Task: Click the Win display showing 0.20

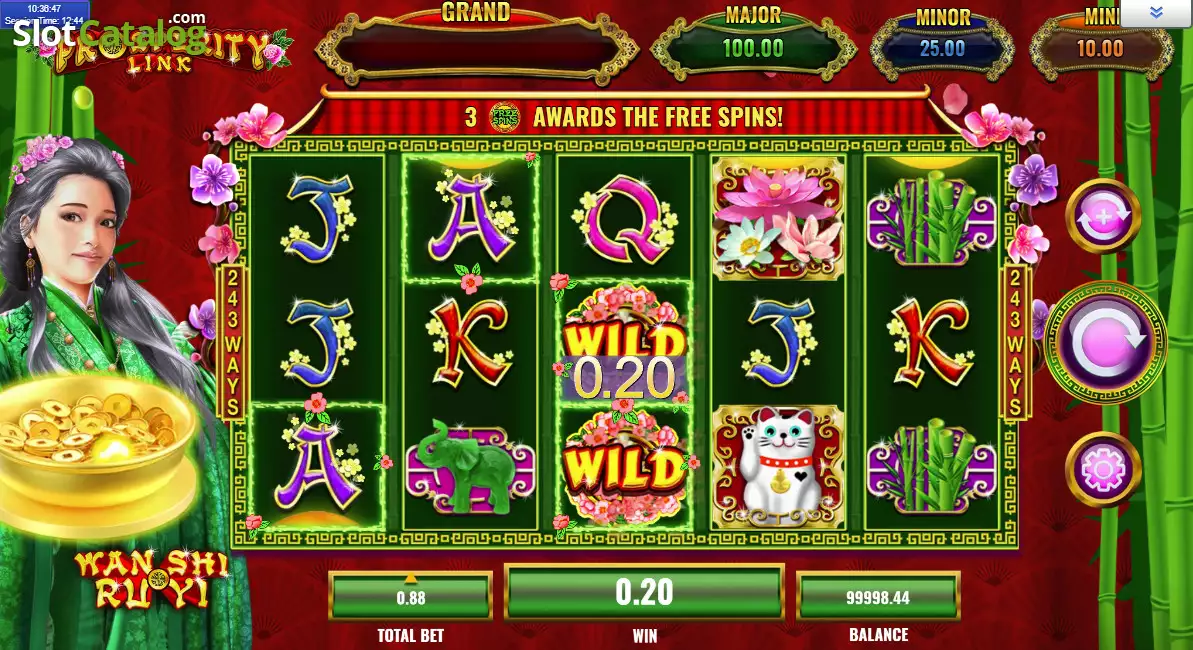Action: (x=644, y=593)
